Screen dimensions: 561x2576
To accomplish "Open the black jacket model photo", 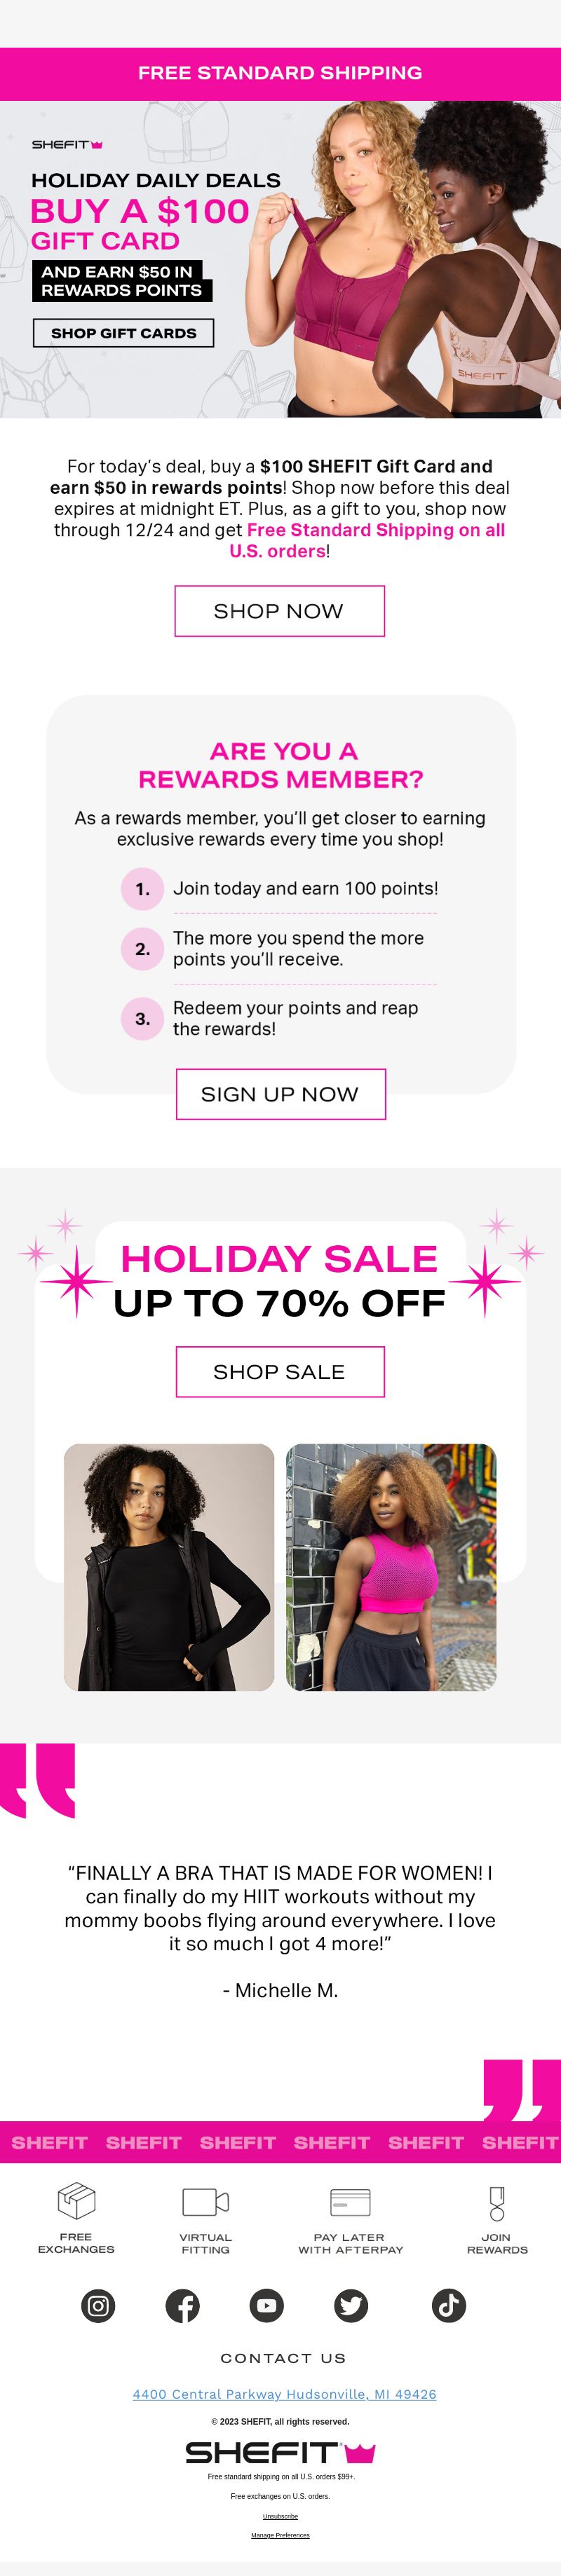I will coord(169,1567).
